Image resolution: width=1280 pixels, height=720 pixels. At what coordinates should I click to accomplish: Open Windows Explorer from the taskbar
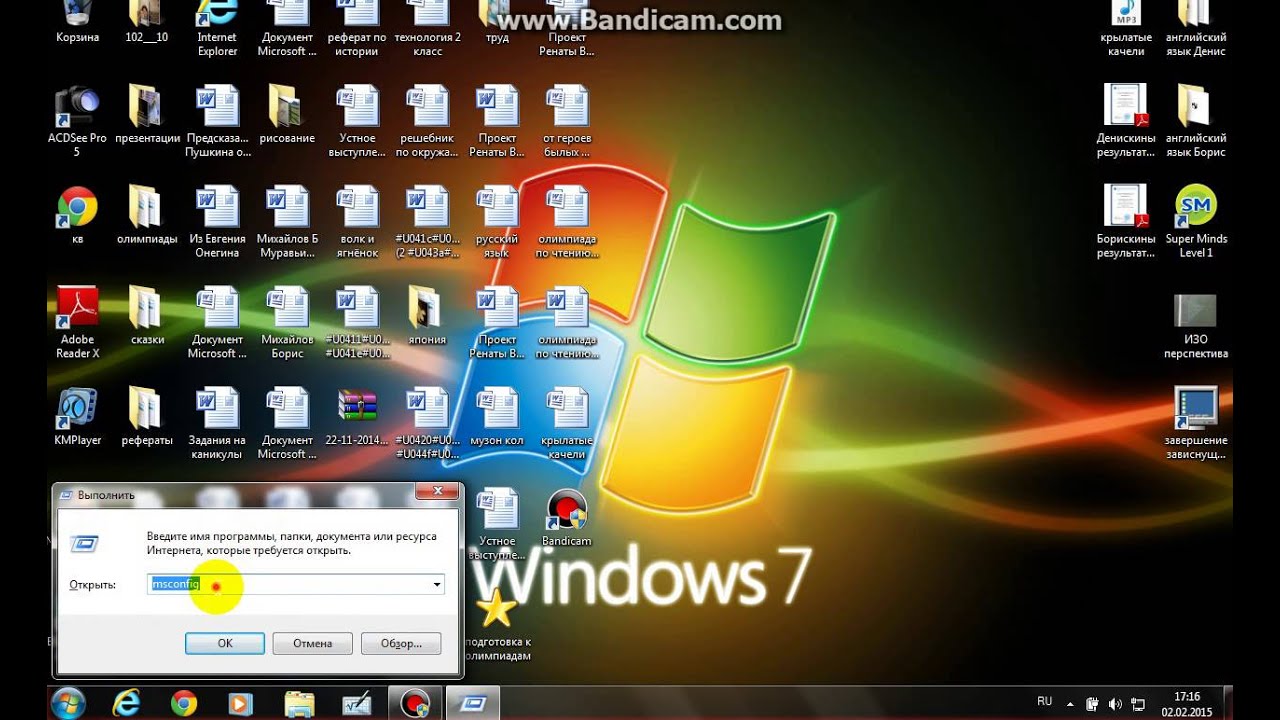pyautogui.click(x=298, y=704)
